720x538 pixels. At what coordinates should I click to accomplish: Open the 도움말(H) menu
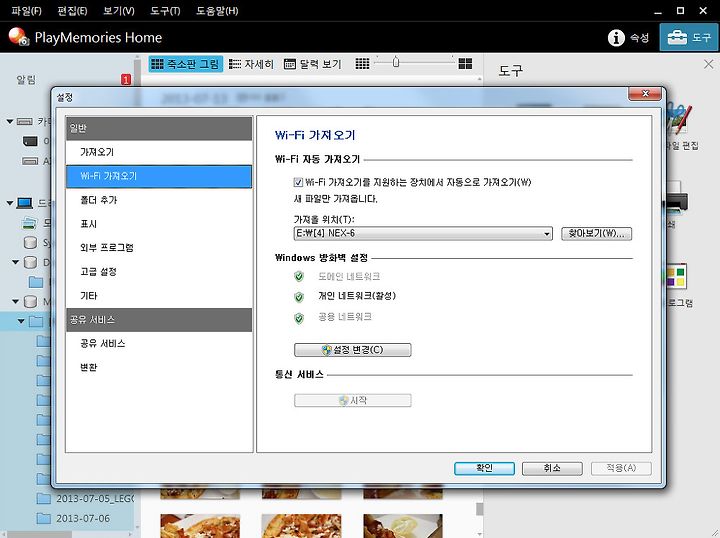pos(217,11)
